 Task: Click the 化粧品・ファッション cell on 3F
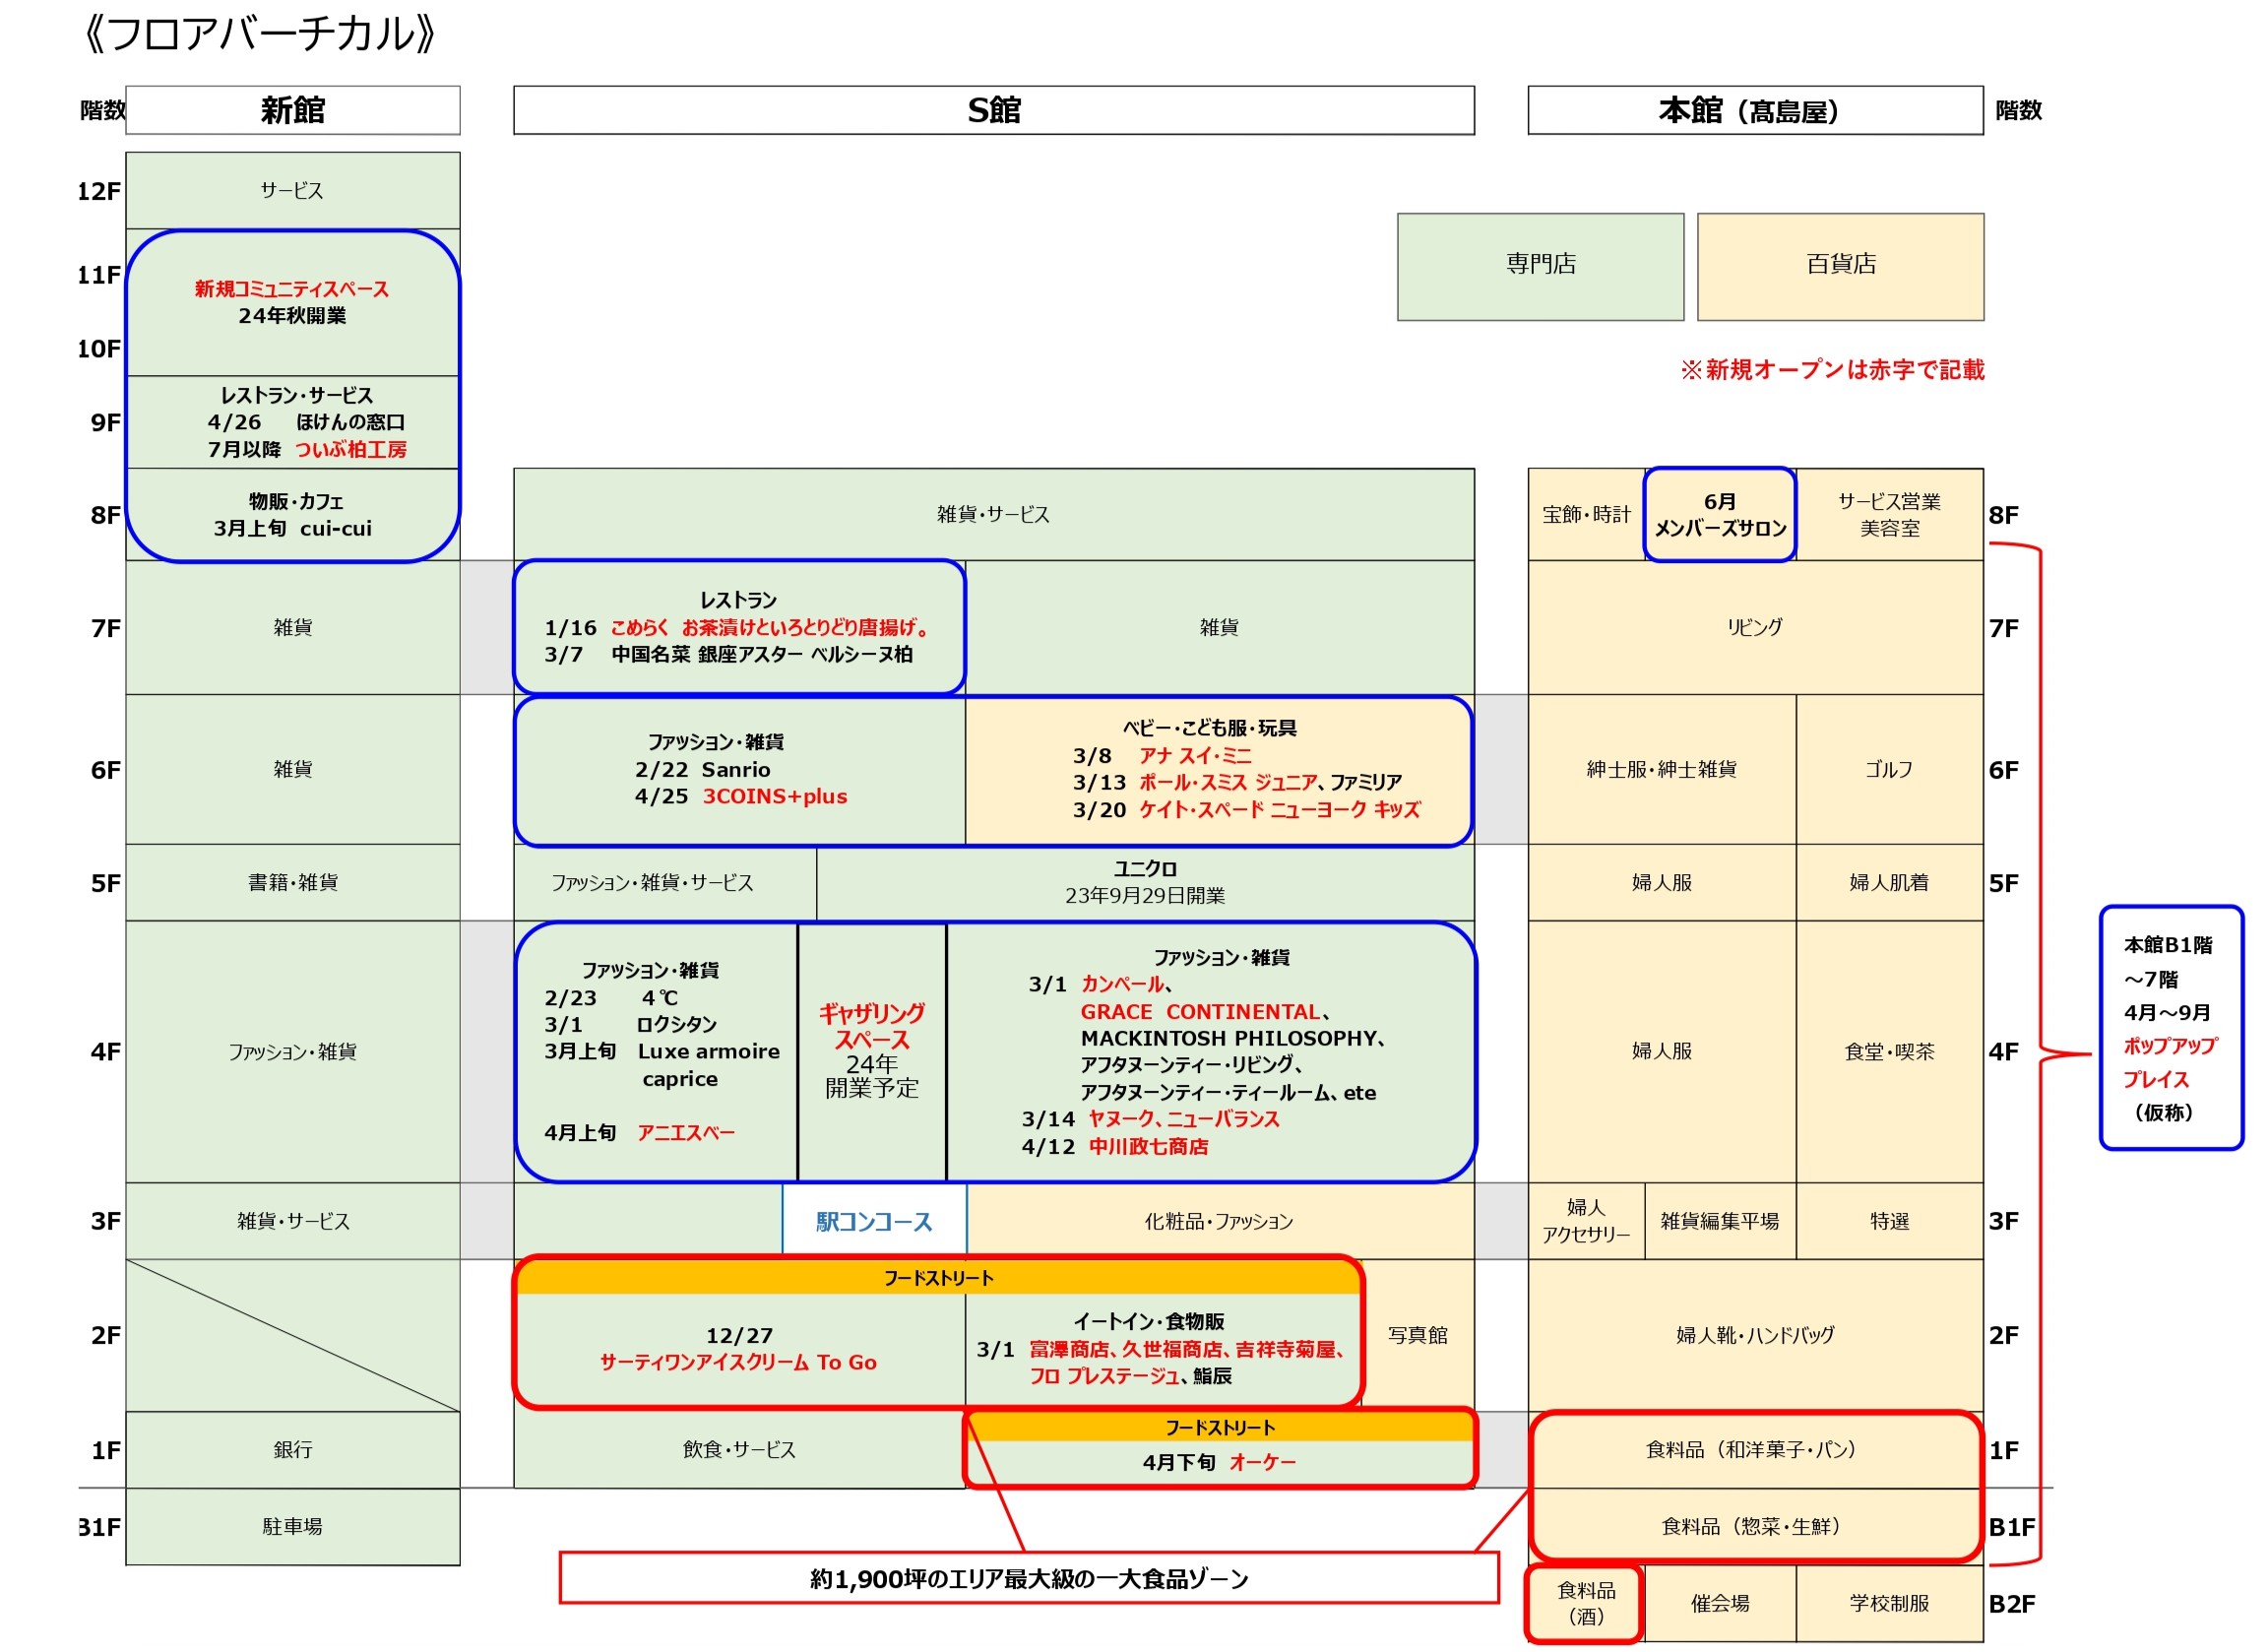coord(1221,1222)
